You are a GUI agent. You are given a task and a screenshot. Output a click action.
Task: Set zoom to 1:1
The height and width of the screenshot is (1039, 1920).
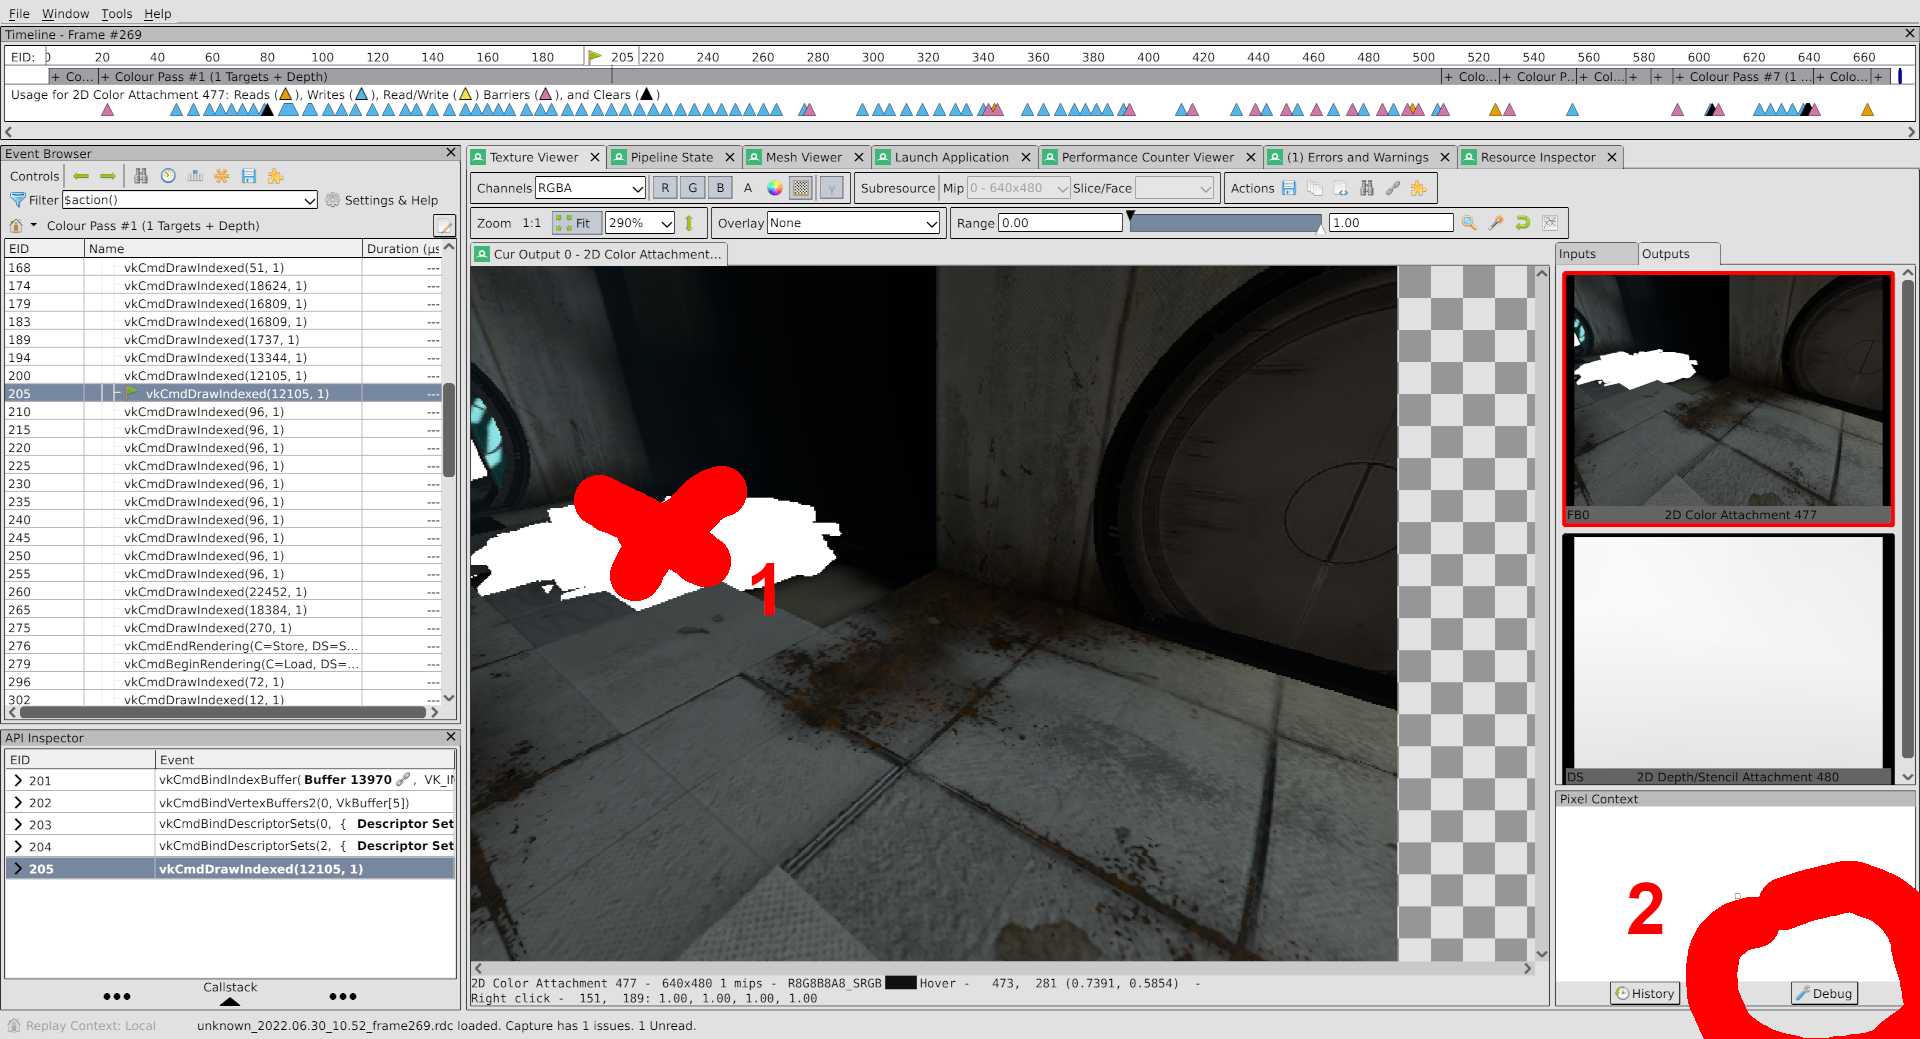pos(531,223)
